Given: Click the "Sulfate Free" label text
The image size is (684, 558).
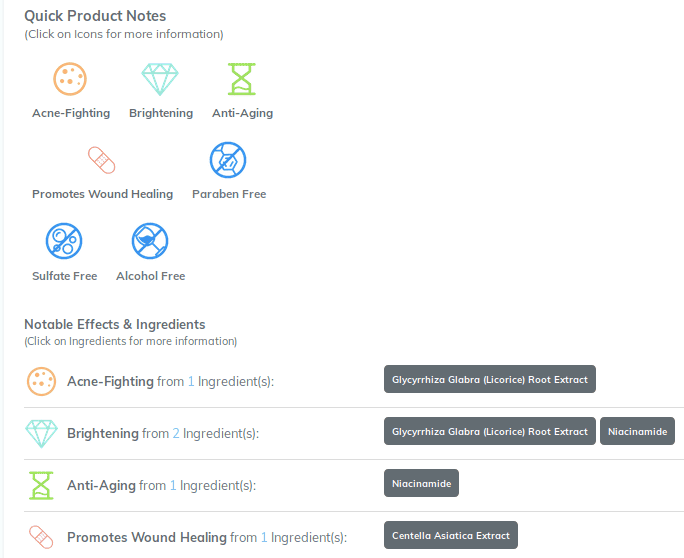Looking at the screenshot, I should (65, 276).
